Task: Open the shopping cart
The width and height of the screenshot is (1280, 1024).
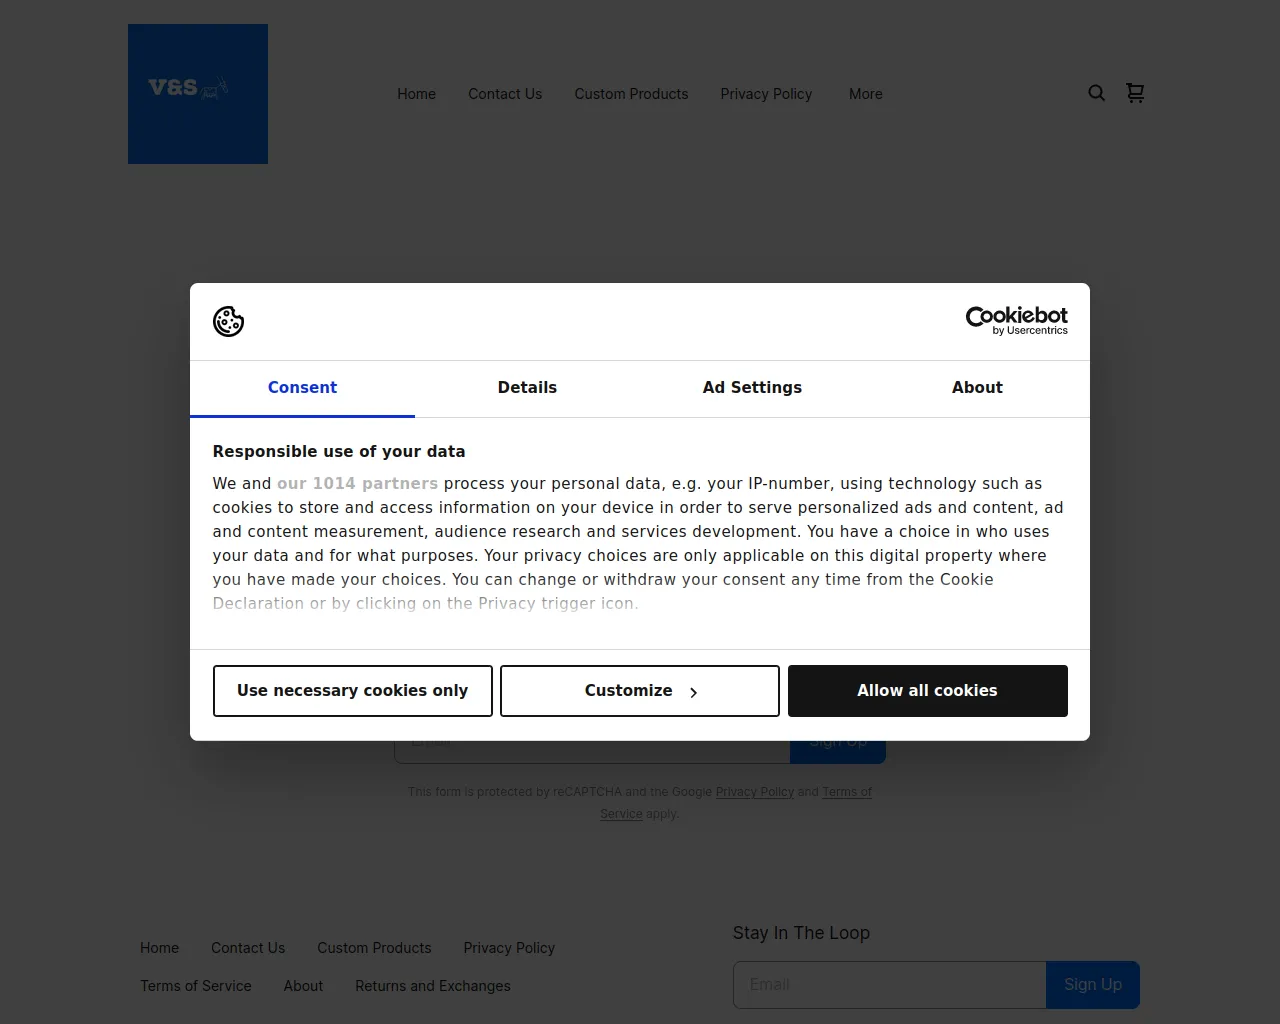Action: click(x=1135, y=93)
